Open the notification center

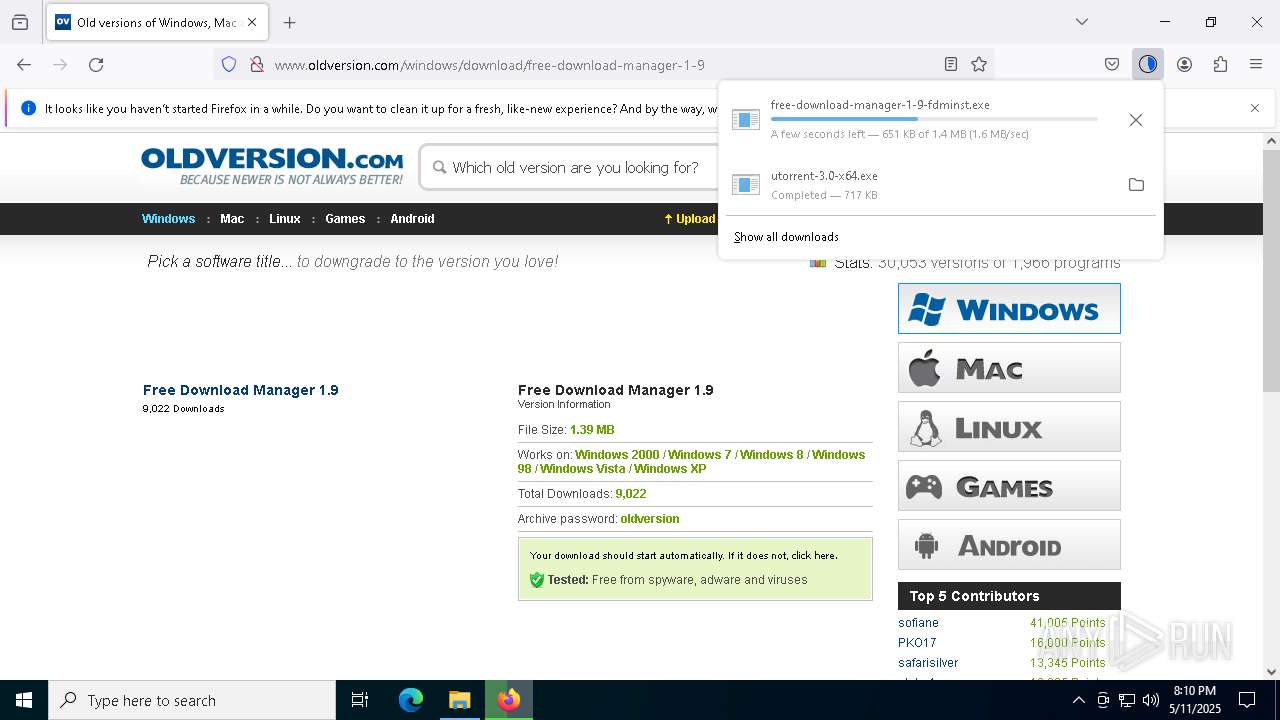pyautogui.click(x=1247, y=700)
